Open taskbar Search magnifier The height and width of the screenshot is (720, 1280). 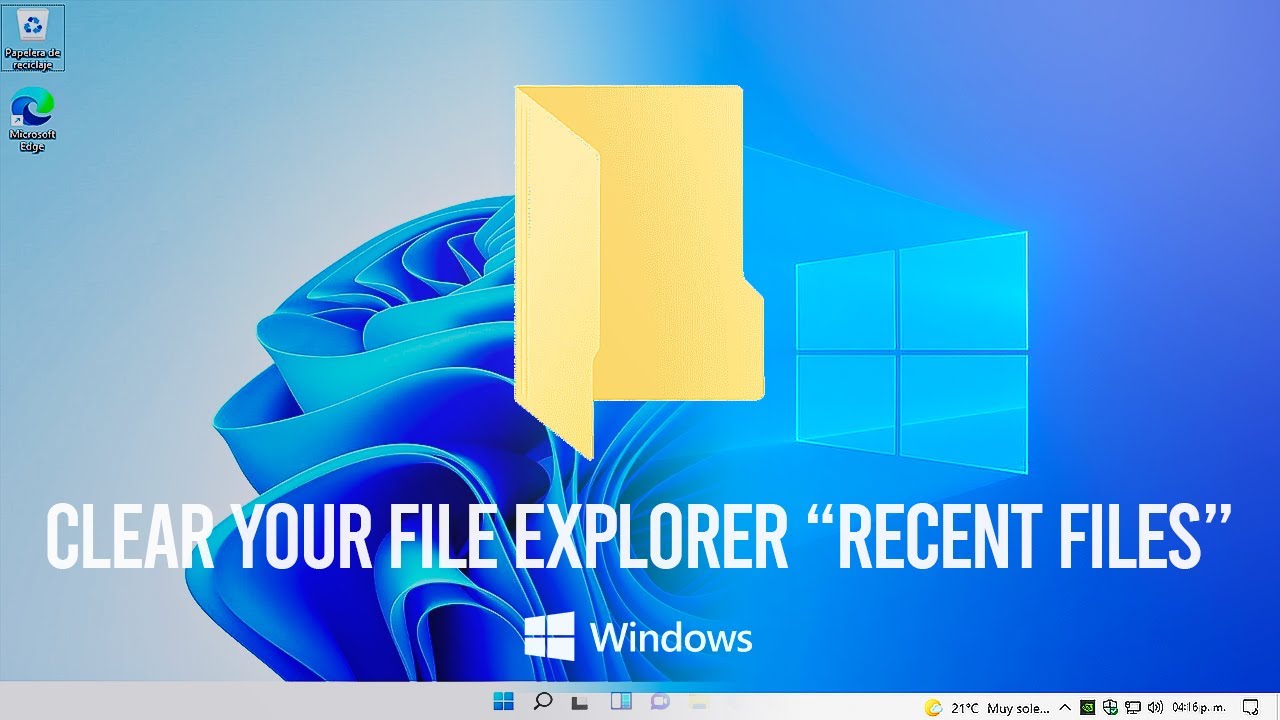[542, 702]
